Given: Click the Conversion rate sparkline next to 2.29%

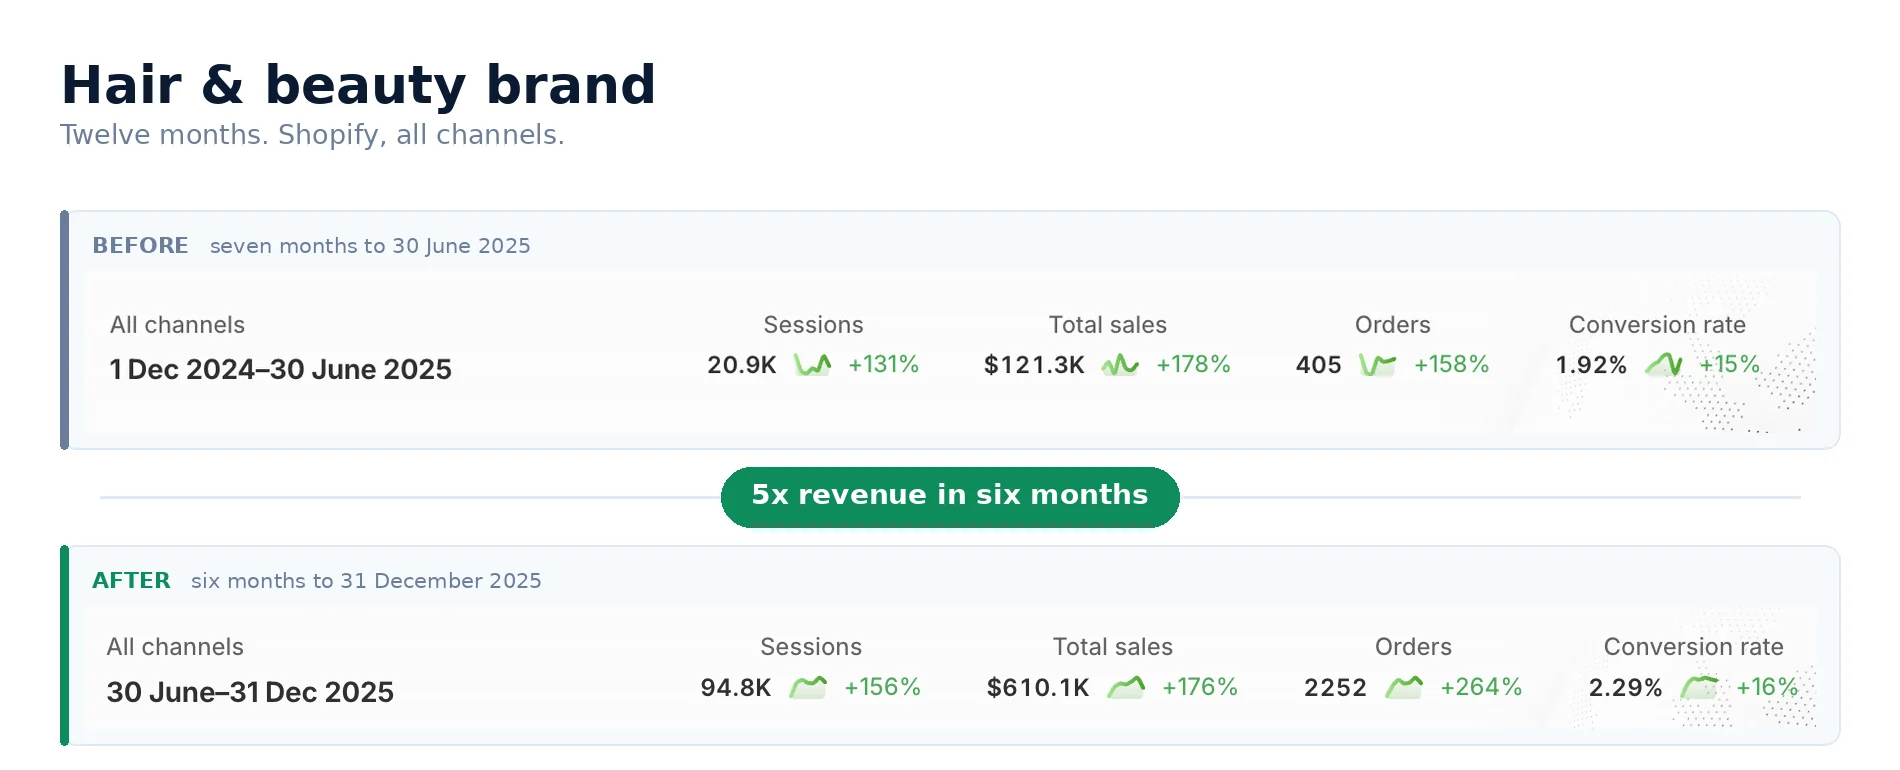Looking at the screenshot, I should click(x=1700, y=687).
